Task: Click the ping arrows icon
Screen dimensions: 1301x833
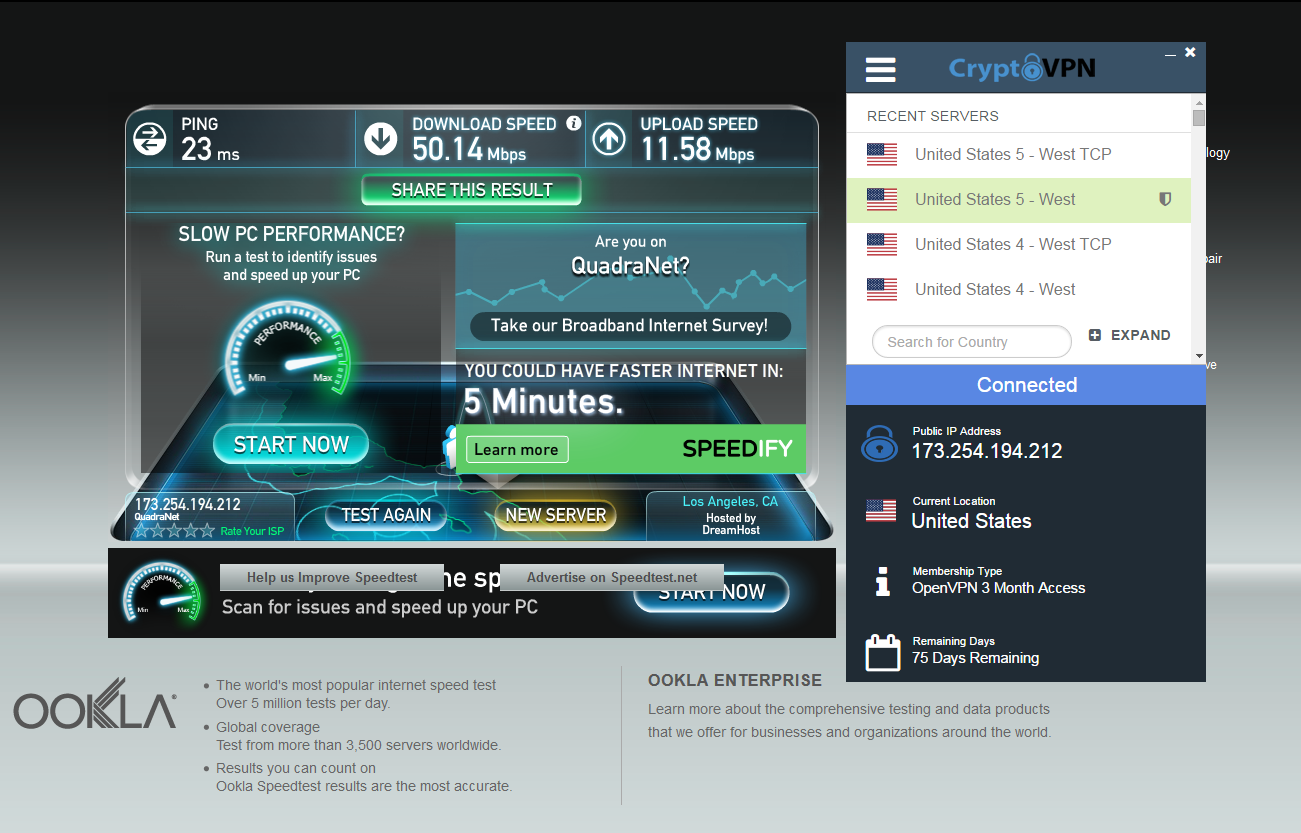Action: point(150,139)
